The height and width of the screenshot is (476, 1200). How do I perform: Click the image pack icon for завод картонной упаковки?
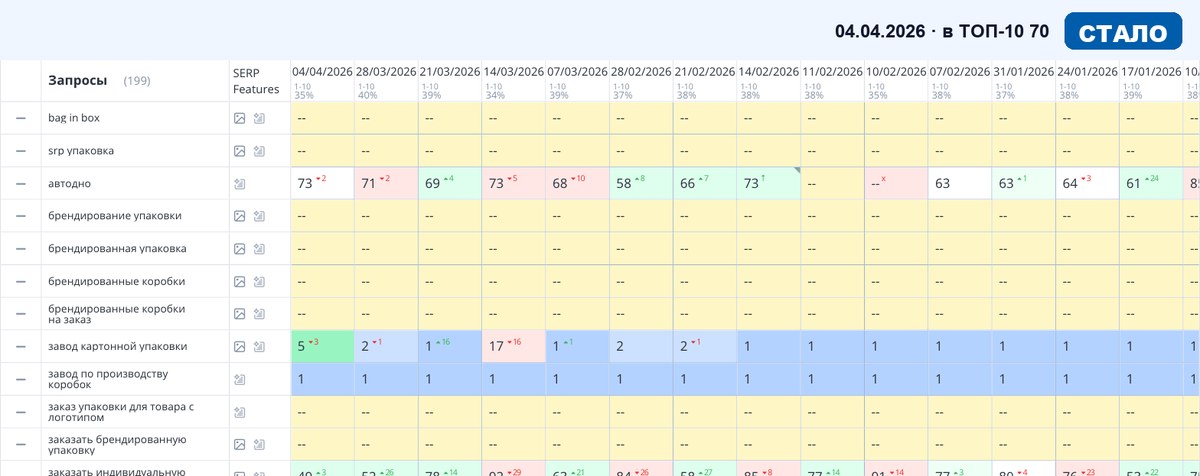tap(239, 347)
